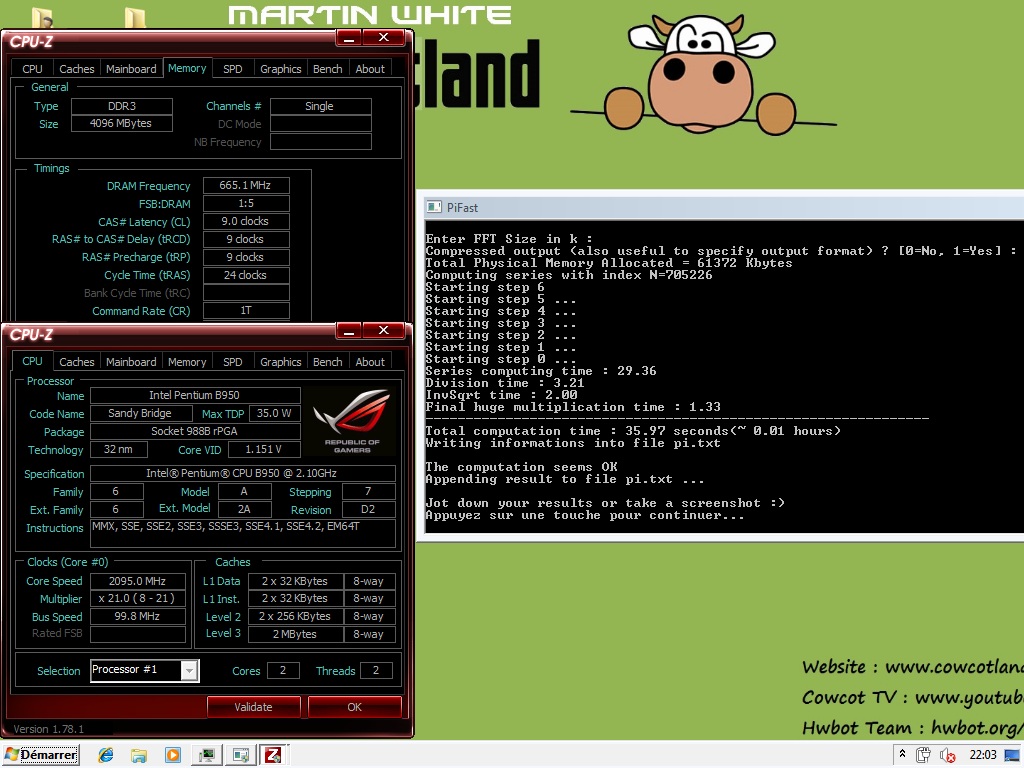Open About tab in lower CPU-Z window
Image resolution: width=1024 pixels, height=768 pixels.
(370, 362)
